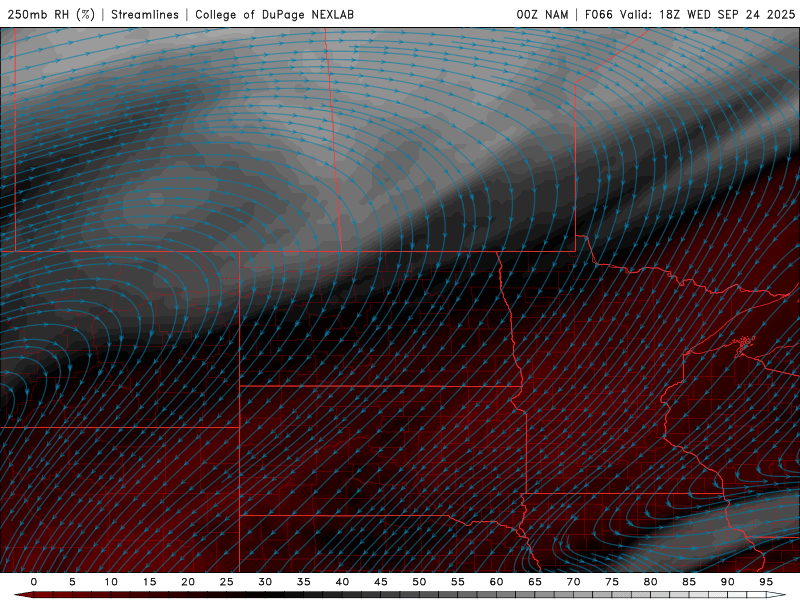The width and height of the screenshot is (800, 600).
Task: Select the color bar label "35"
Action: [x=304, y=582]
